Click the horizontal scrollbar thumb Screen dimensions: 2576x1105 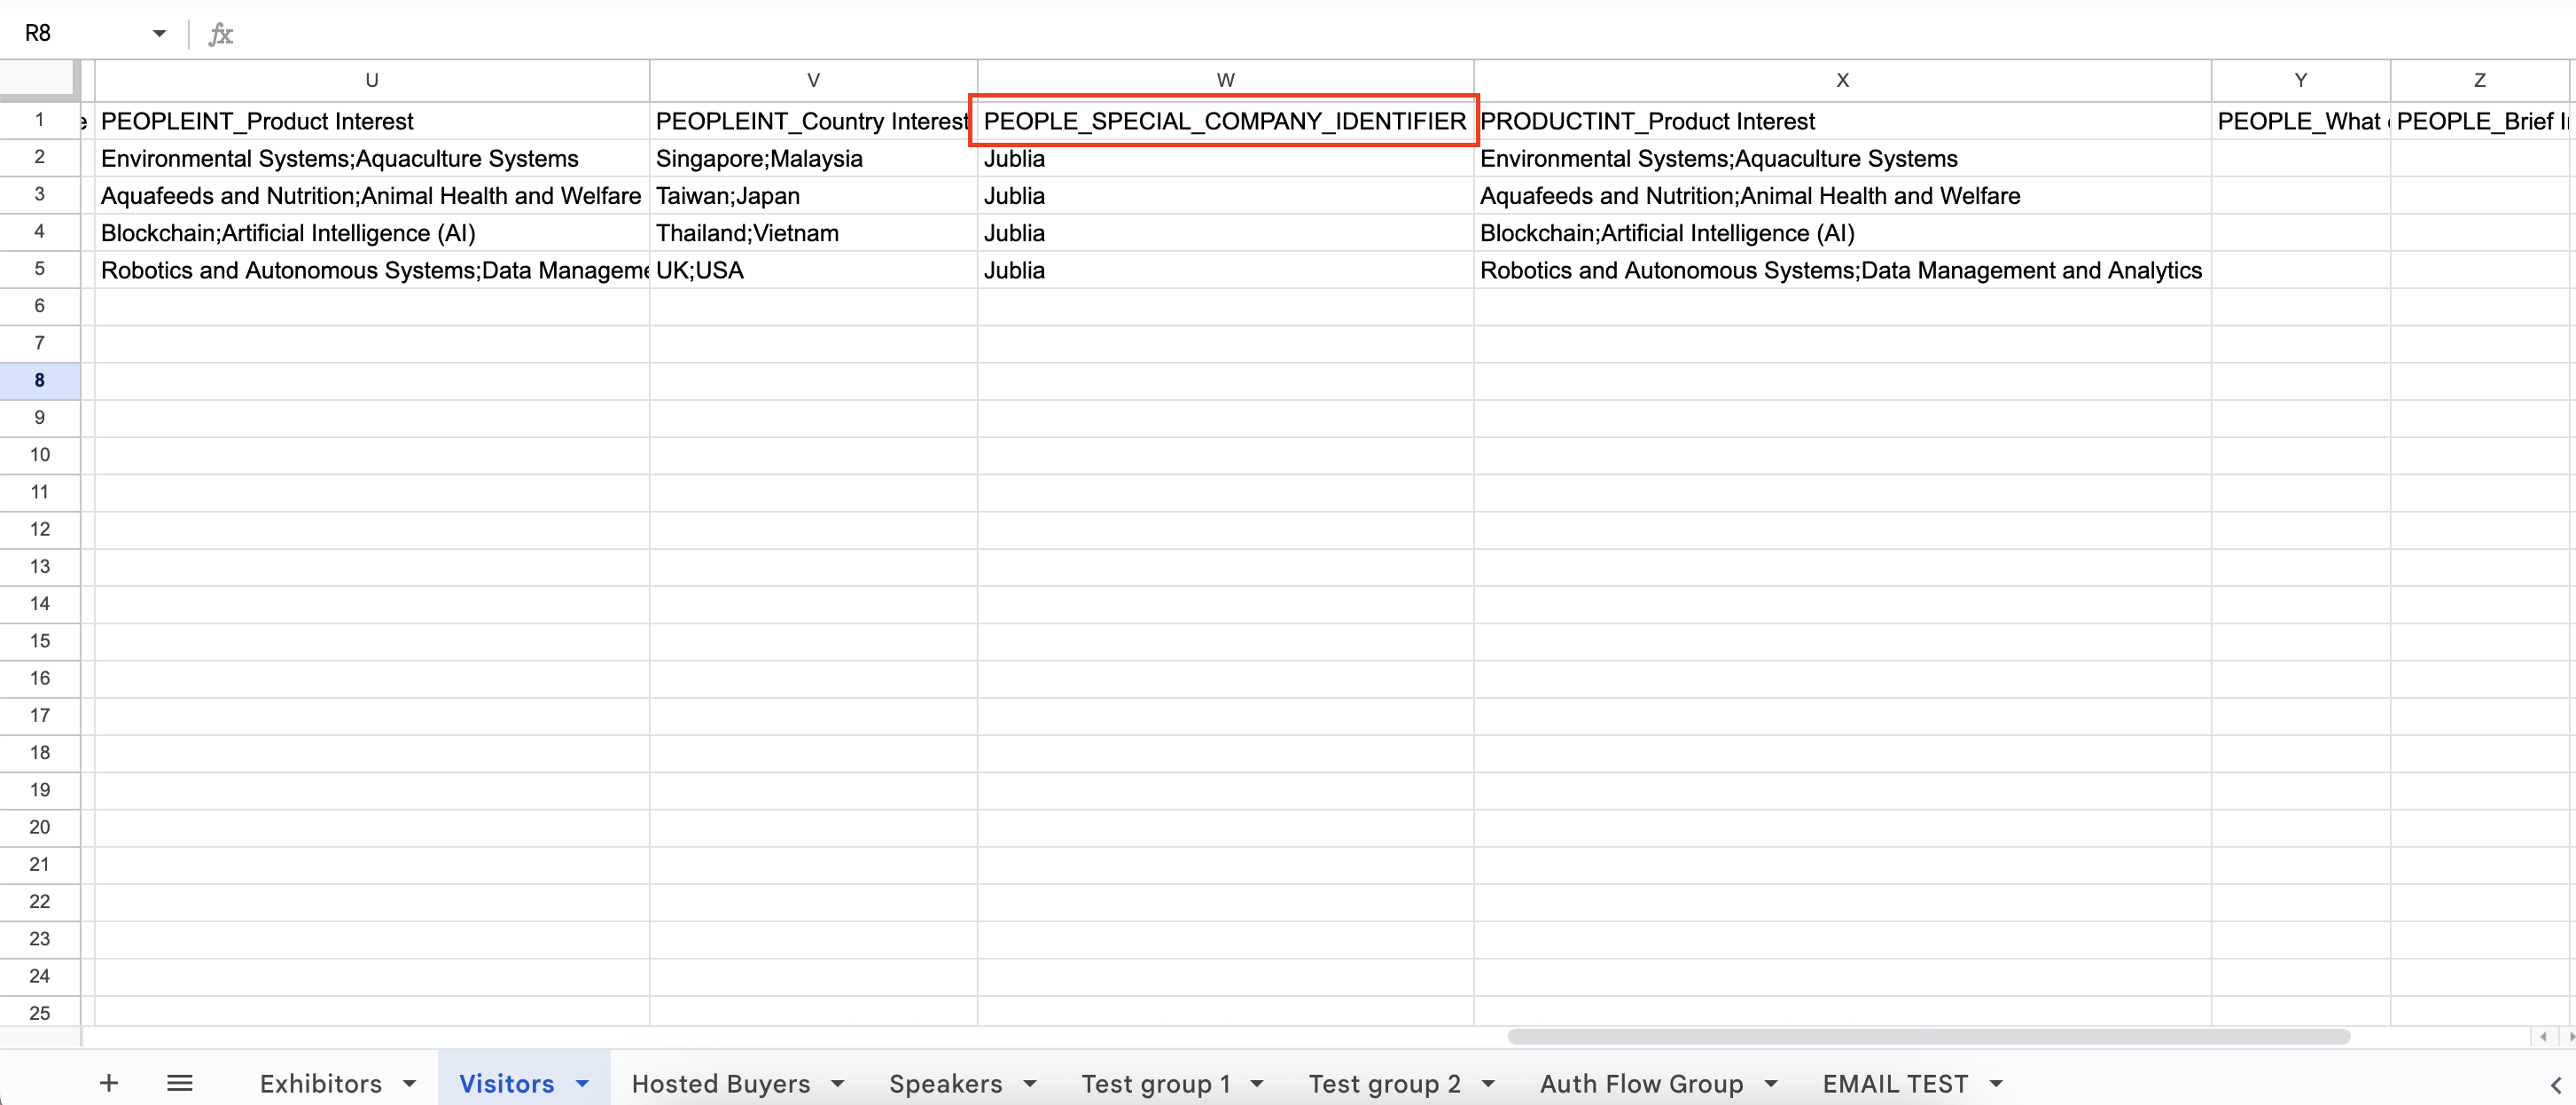click(1928, 1037)
